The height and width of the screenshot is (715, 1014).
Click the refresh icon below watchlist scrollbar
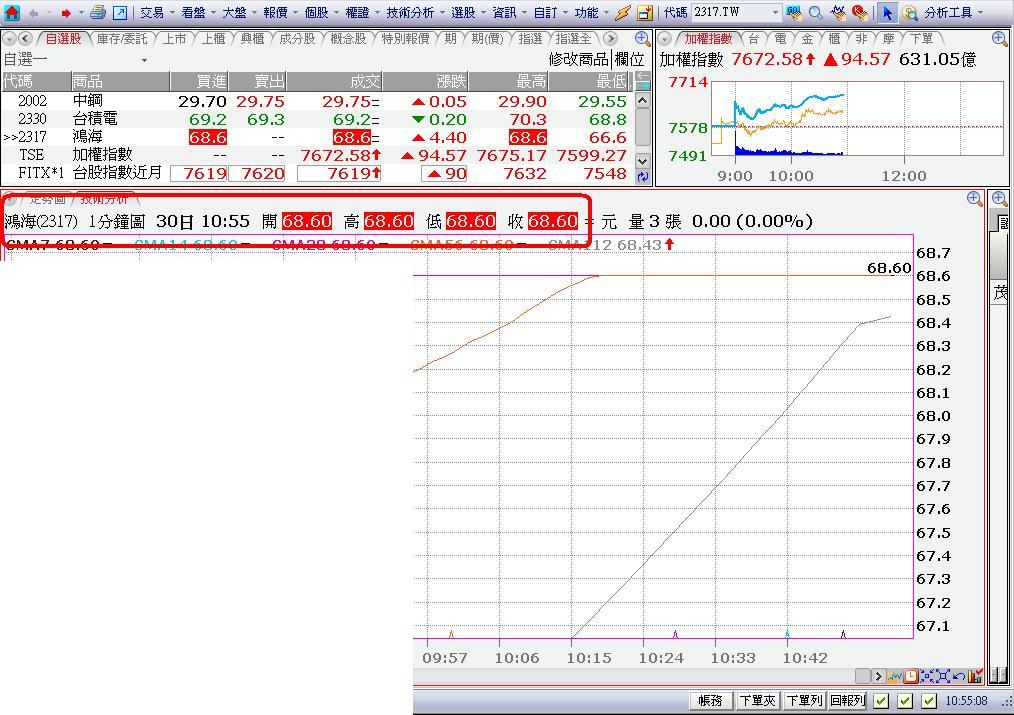pyautogui.click(x=642, y=176)
